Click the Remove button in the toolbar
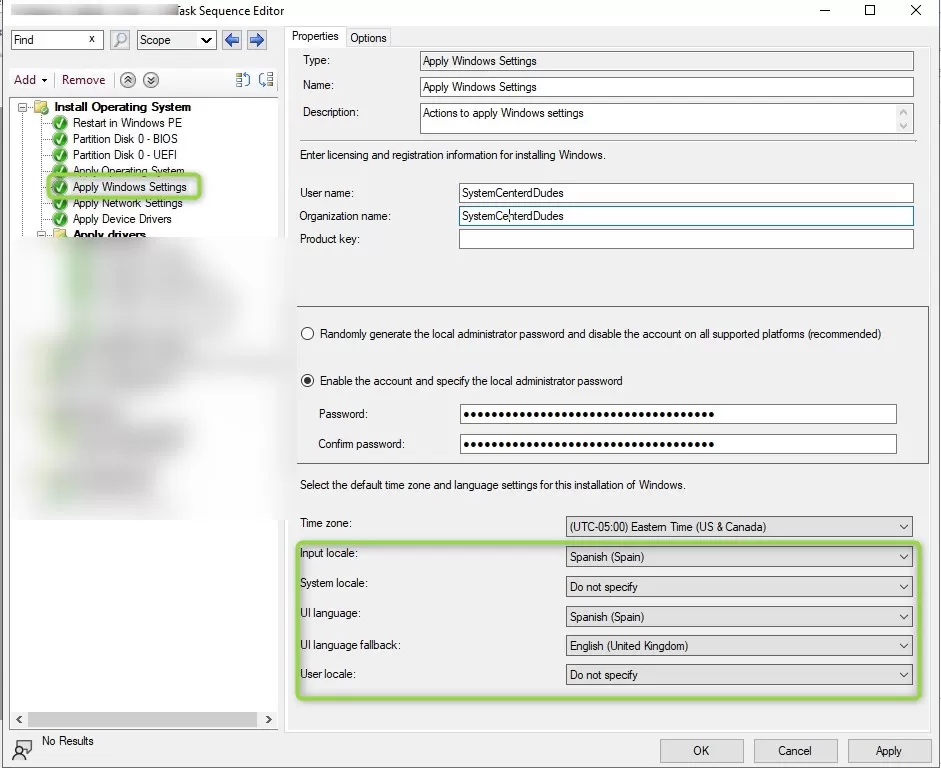The width and height of the screenshot is (941, 768). click(x=84, y=79)
